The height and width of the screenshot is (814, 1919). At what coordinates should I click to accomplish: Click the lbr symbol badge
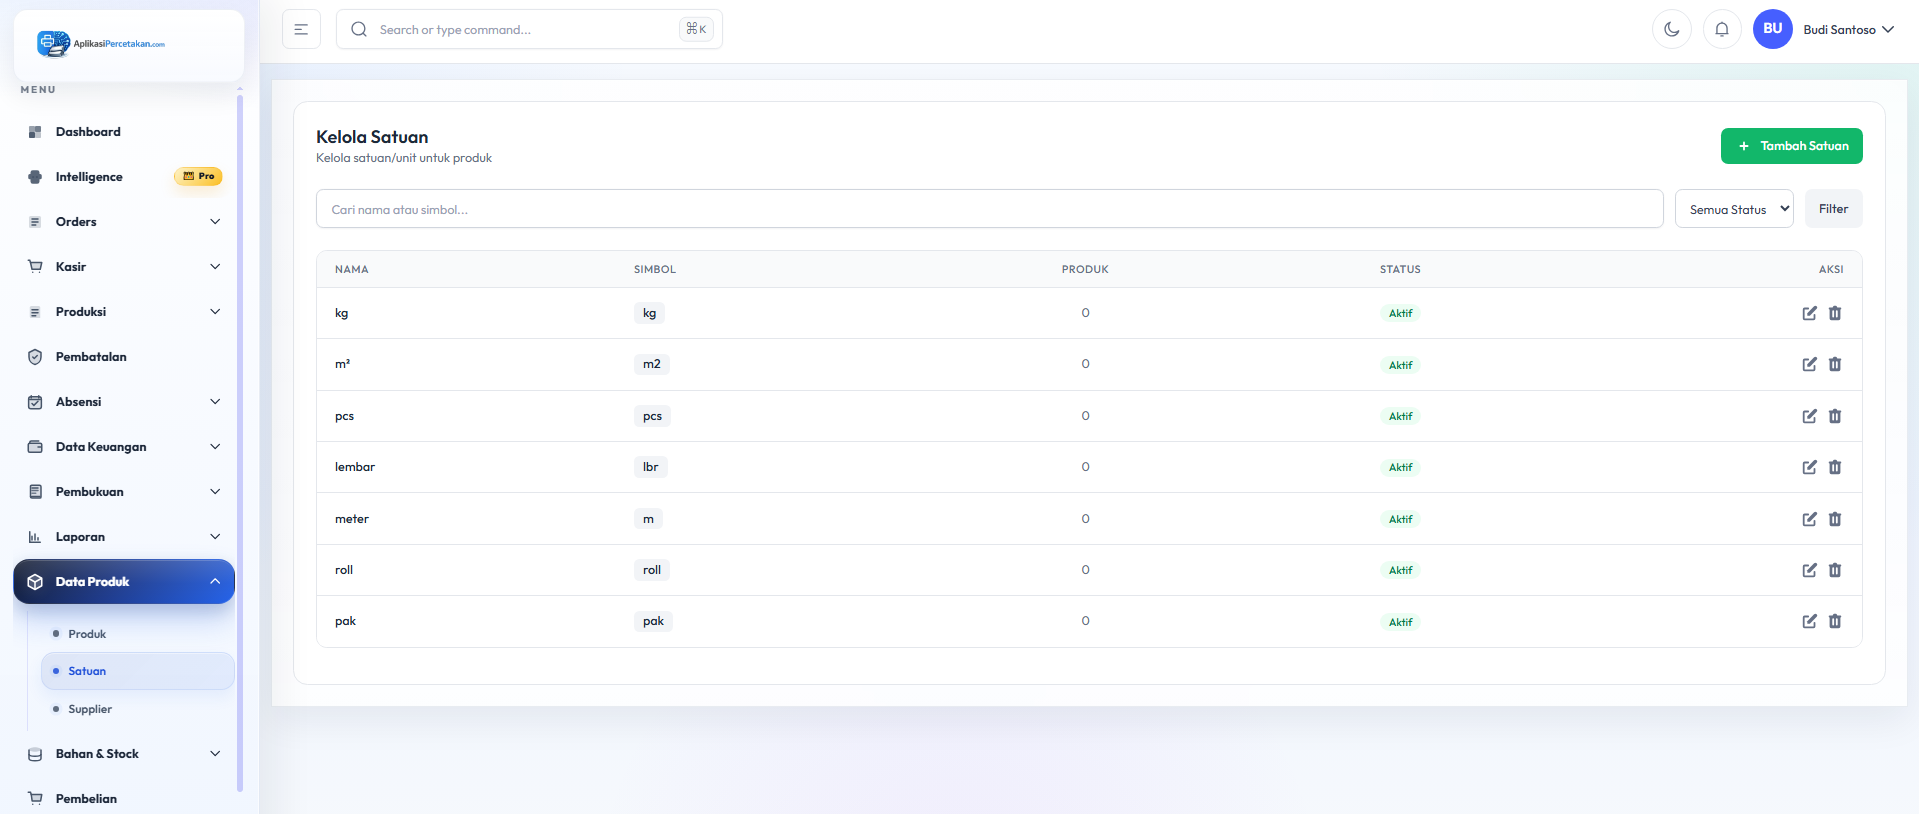click(x=650, y=467)
